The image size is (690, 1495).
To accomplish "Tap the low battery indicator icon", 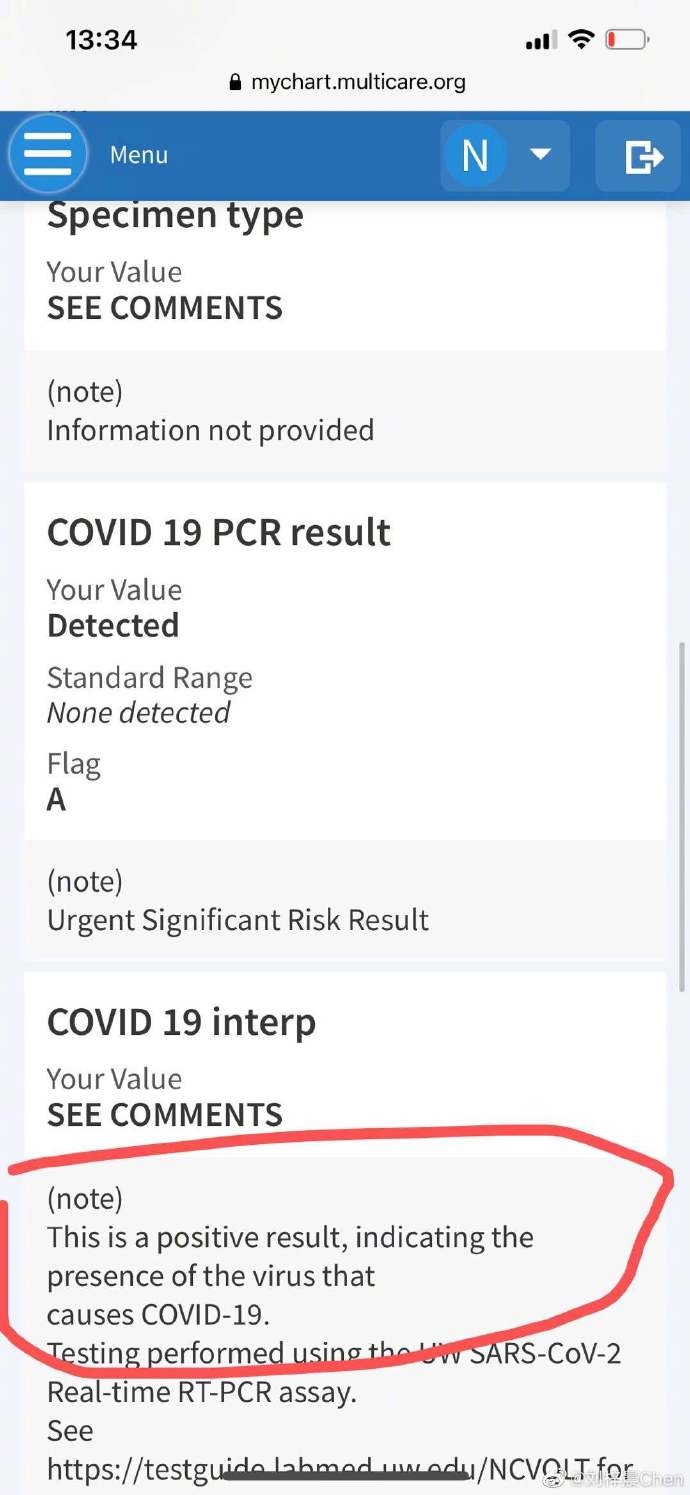I will pos(627,40).
